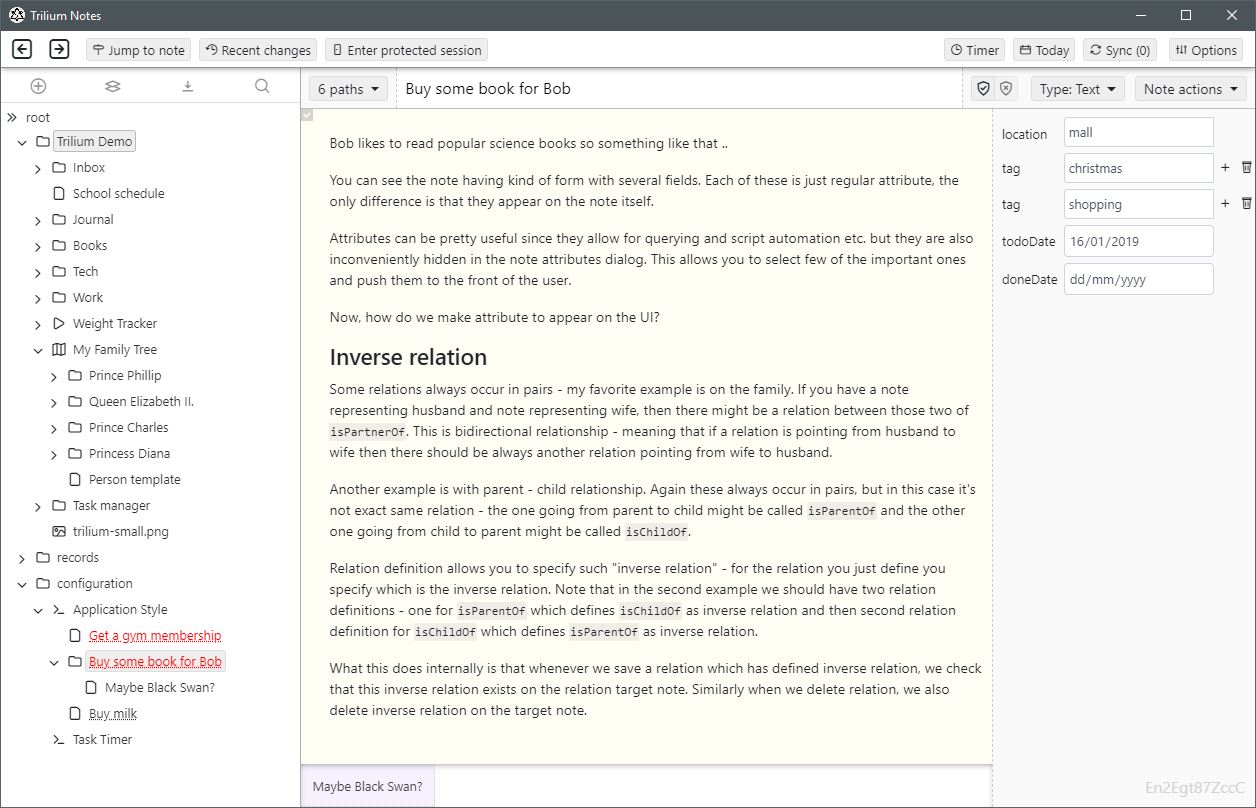Select the Prince Charles note
The width and height of the screenshot is (1256, 808).
coord(128,427)
